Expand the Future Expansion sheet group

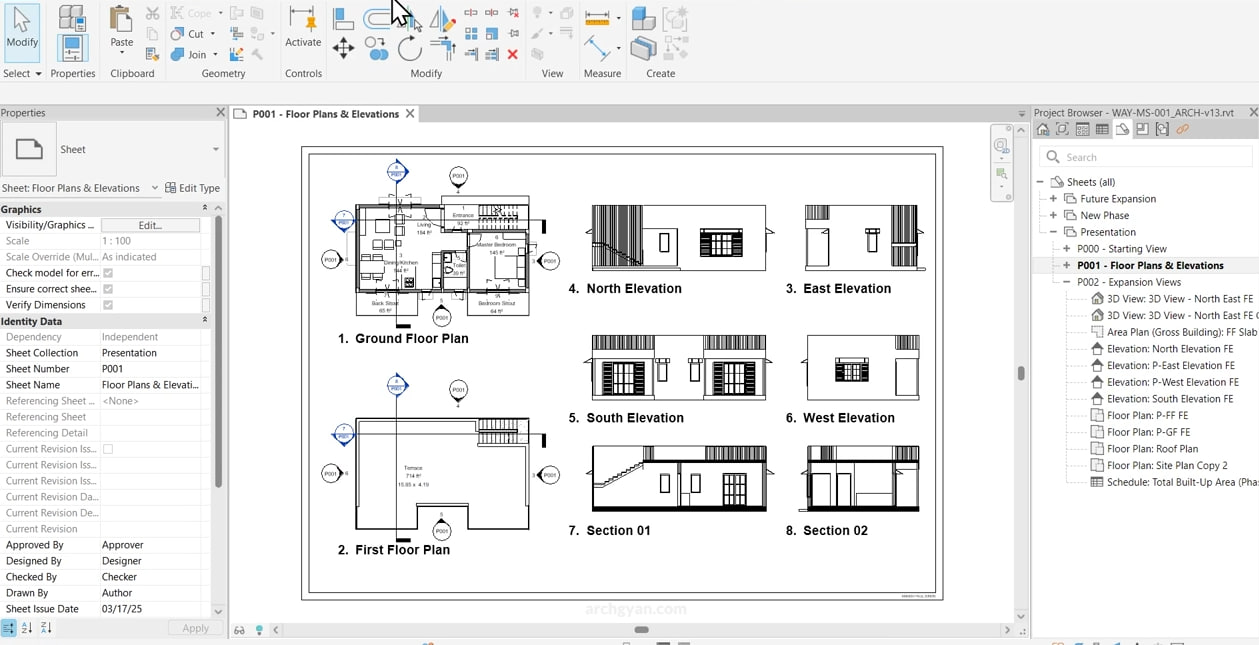[x=1053, y=199]
